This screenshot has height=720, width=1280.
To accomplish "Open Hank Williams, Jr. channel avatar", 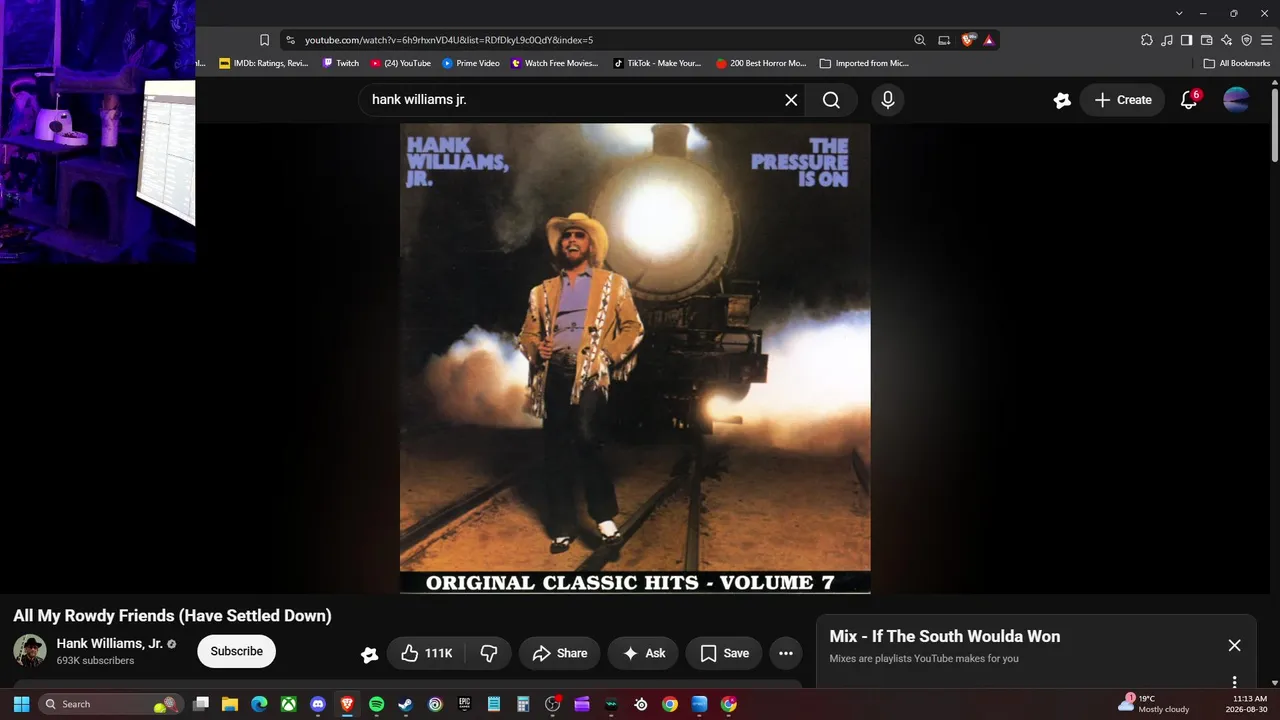I will 30,651.
